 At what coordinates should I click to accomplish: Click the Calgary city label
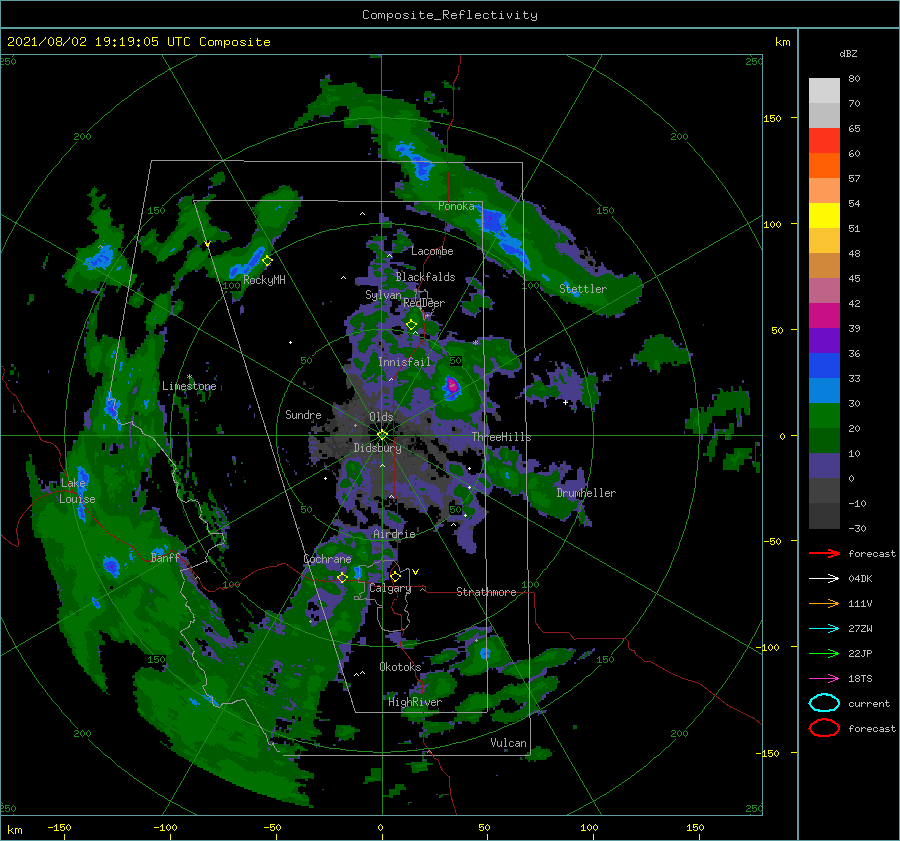point(390,588)
